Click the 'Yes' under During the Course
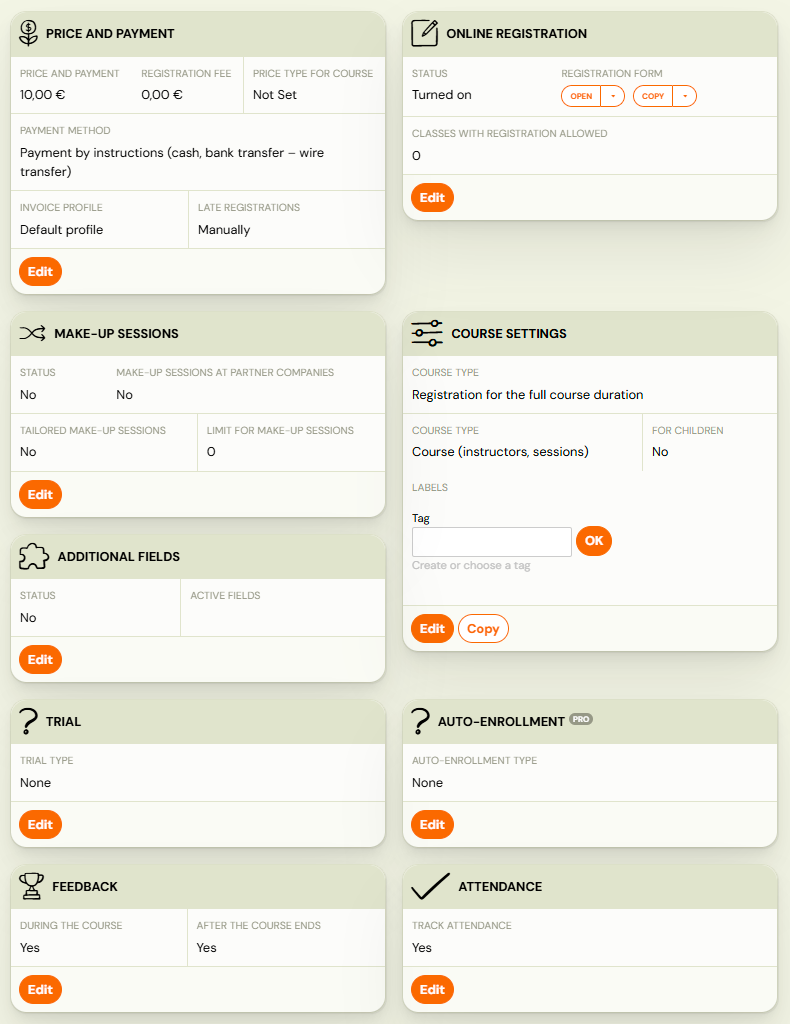The width and height of the screenshot is (790, 1024). tap(29, 948)
